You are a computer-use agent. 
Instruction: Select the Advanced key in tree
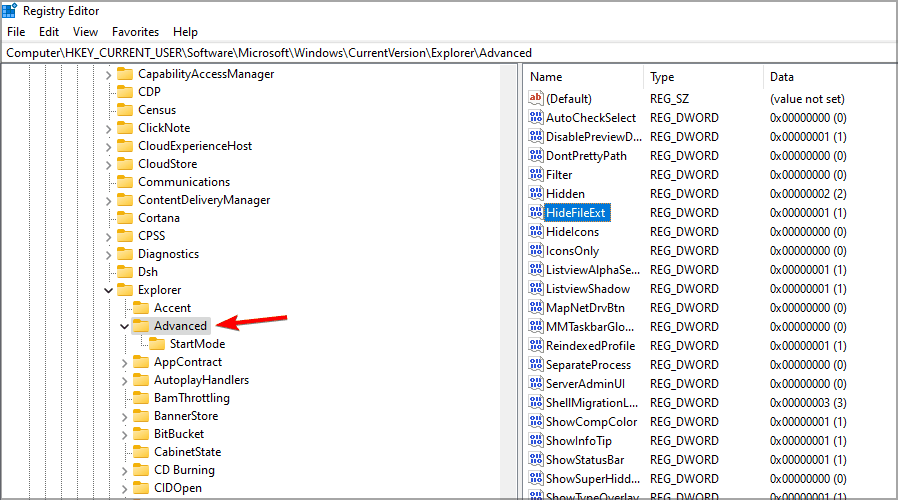[x=180, y=326]
